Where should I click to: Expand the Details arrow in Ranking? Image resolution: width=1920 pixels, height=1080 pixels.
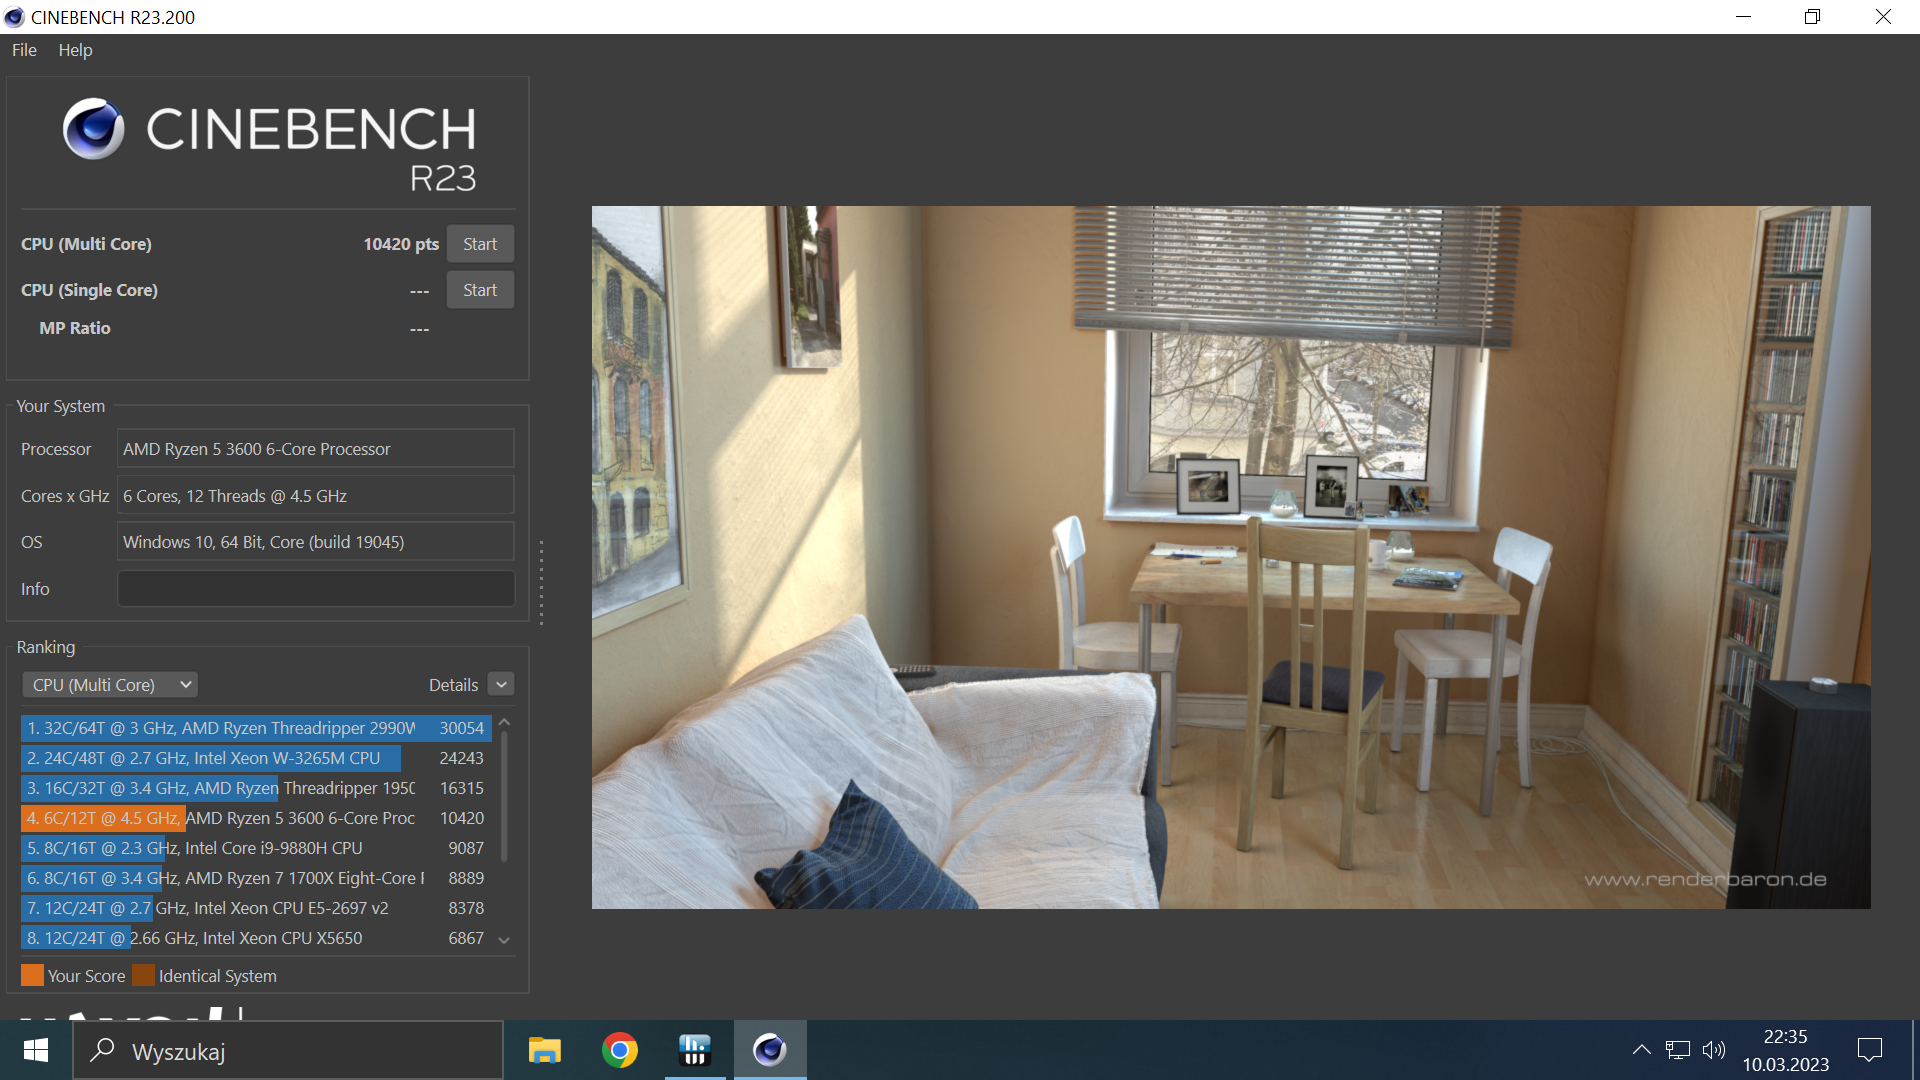(x=502, y=685)
